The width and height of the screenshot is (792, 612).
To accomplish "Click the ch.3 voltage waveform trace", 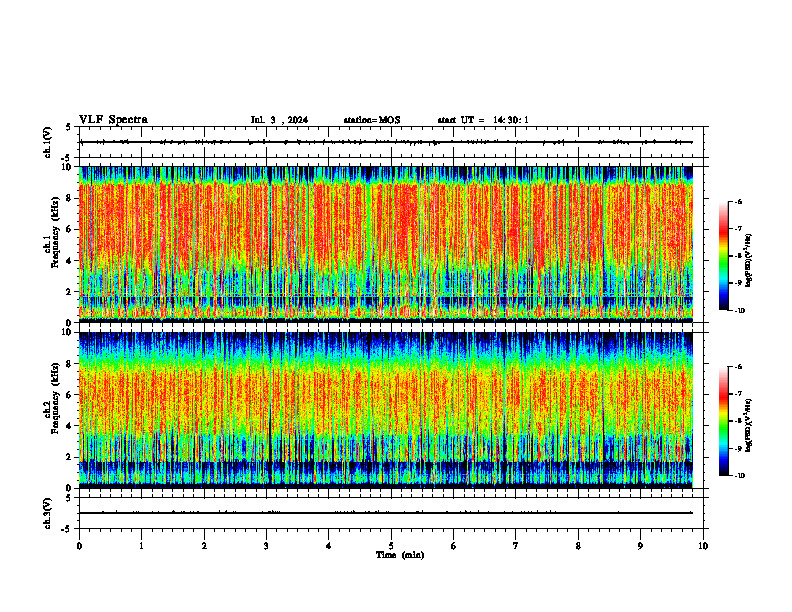I will click(x=386, y=513).
